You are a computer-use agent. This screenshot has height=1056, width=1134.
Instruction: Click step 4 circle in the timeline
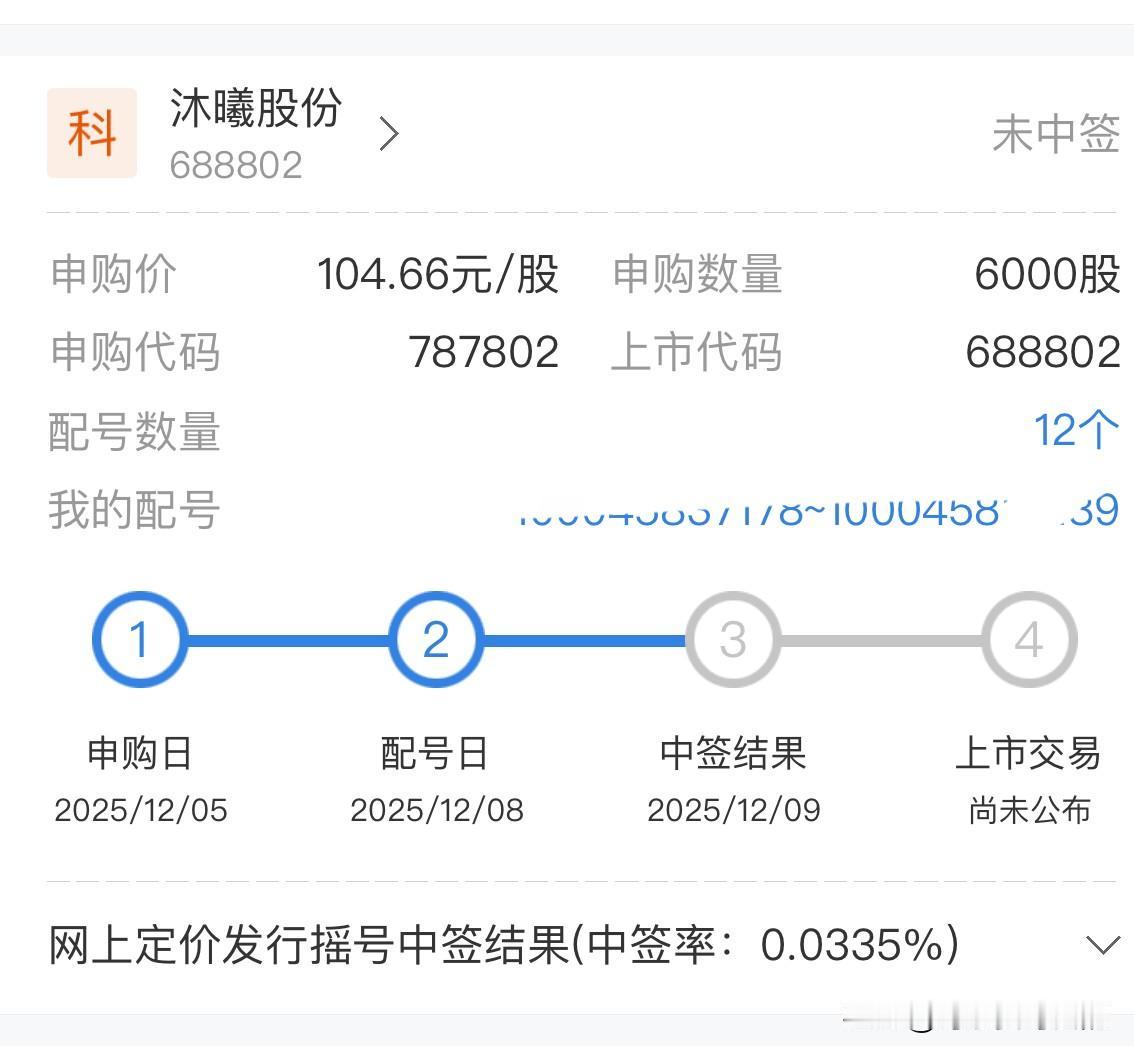pyautogui.click(x=1029, y=639)
